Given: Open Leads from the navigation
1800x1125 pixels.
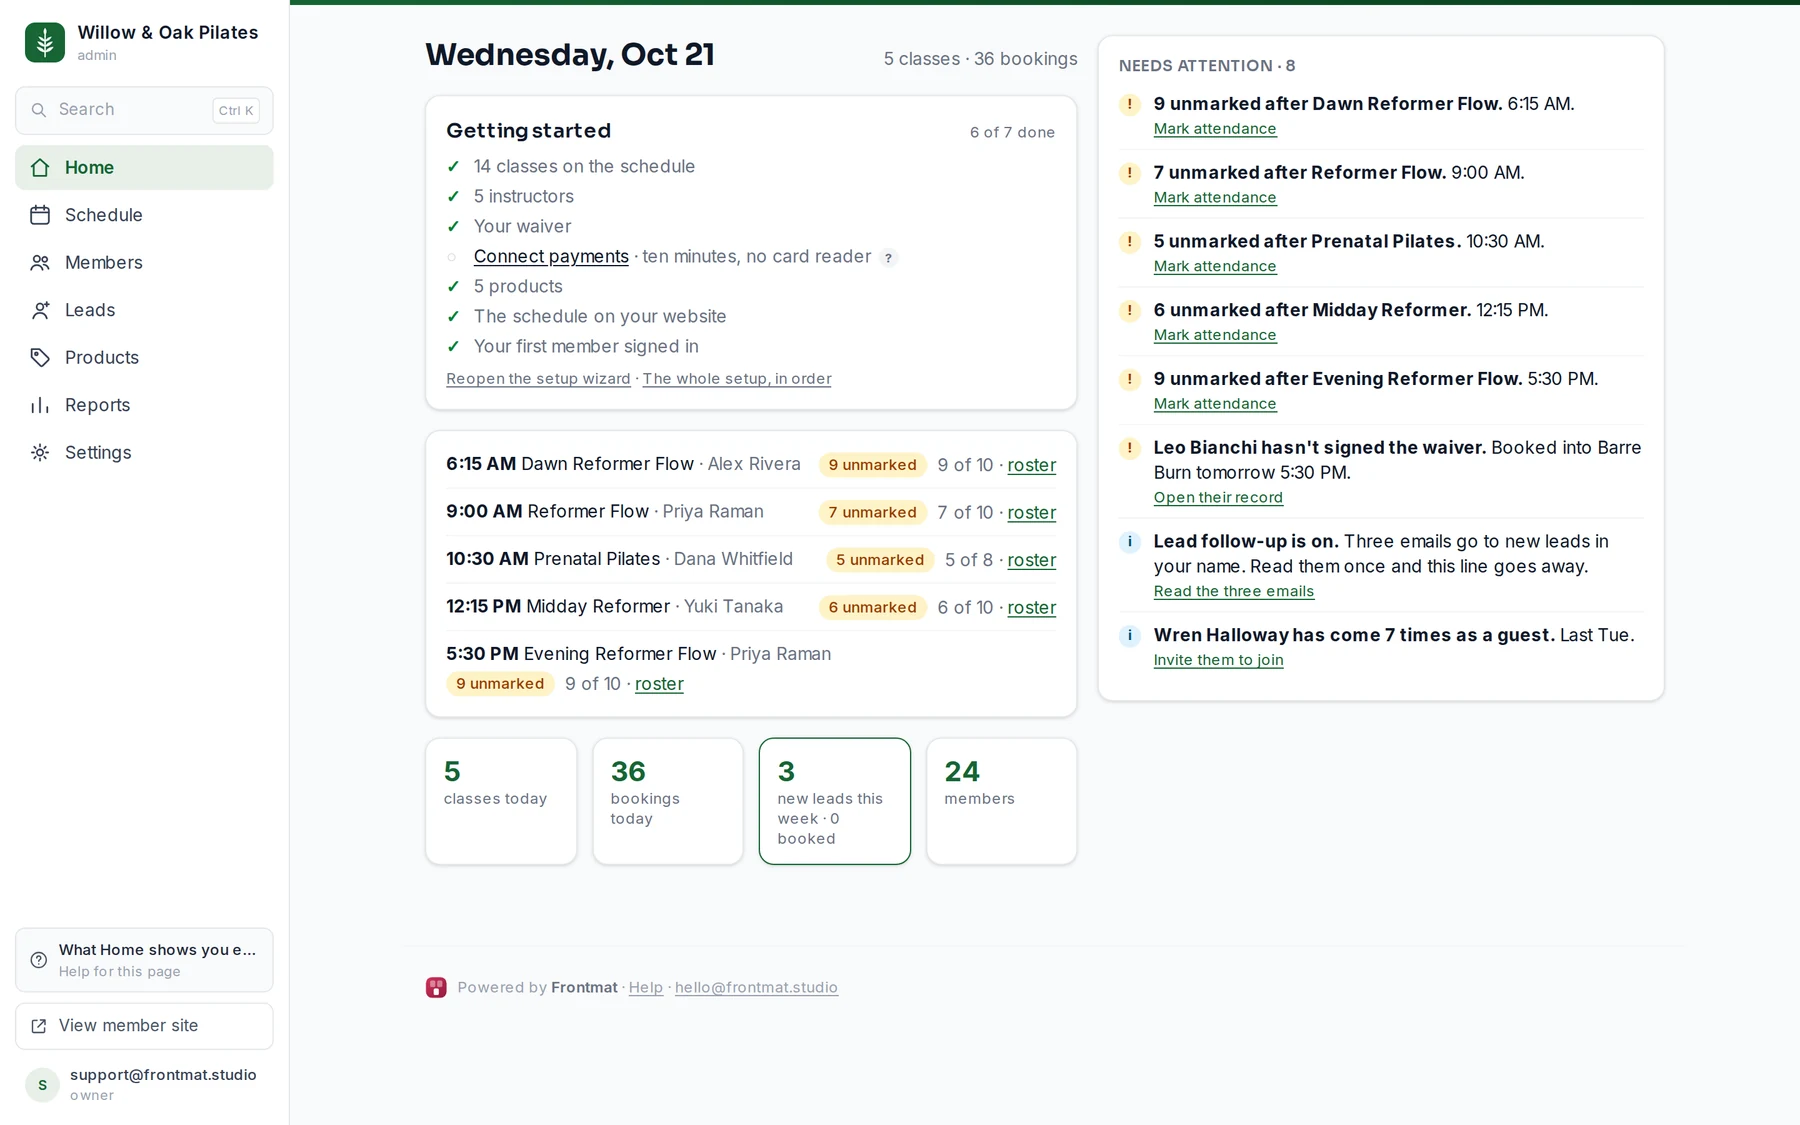Looking at the screenshot, I should coord(144,310).
